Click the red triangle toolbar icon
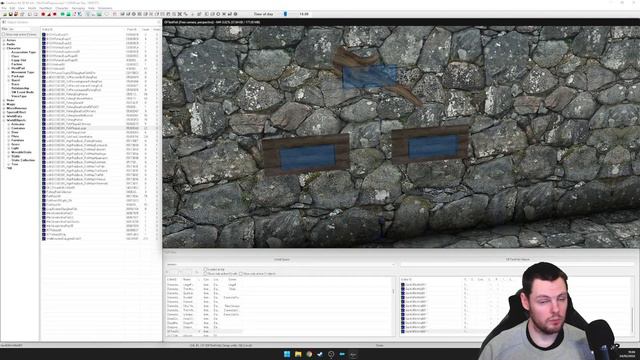 49,14
